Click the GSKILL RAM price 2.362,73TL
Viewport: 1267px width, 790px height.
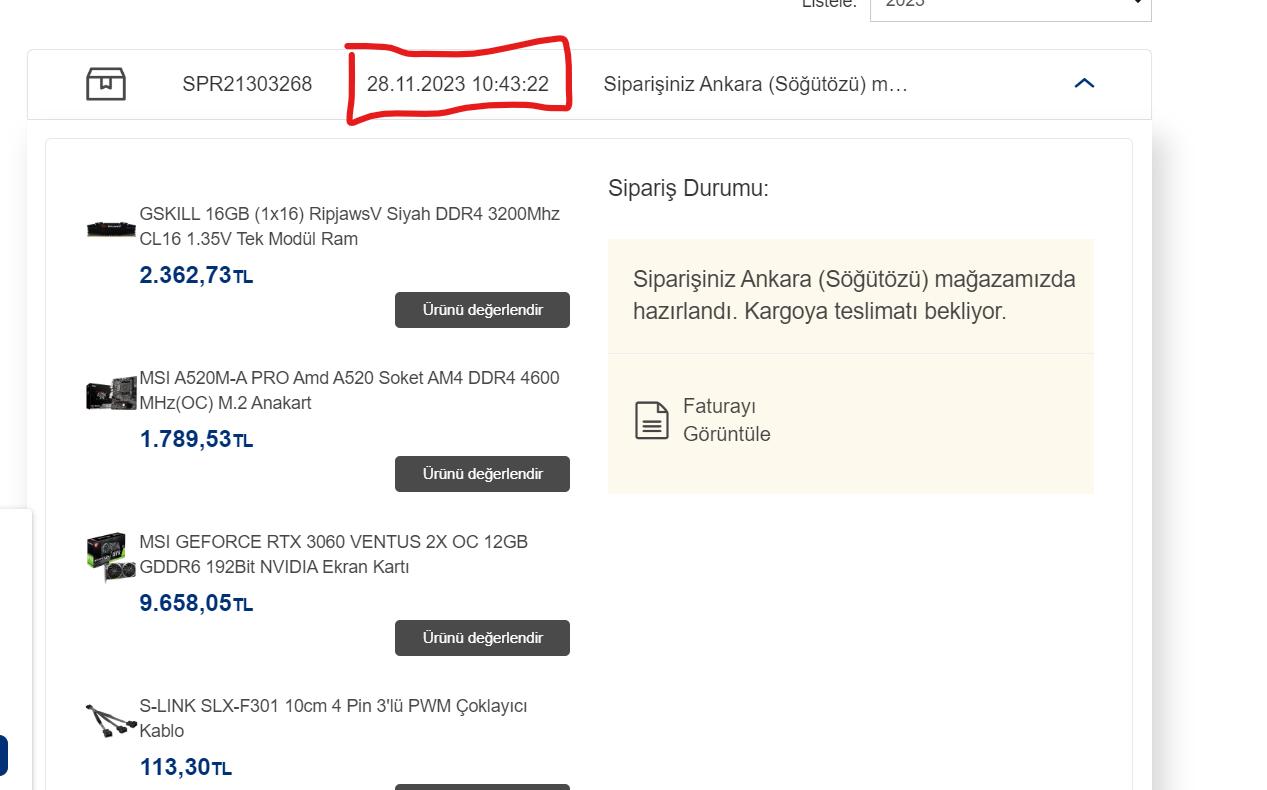click(196, 274)
